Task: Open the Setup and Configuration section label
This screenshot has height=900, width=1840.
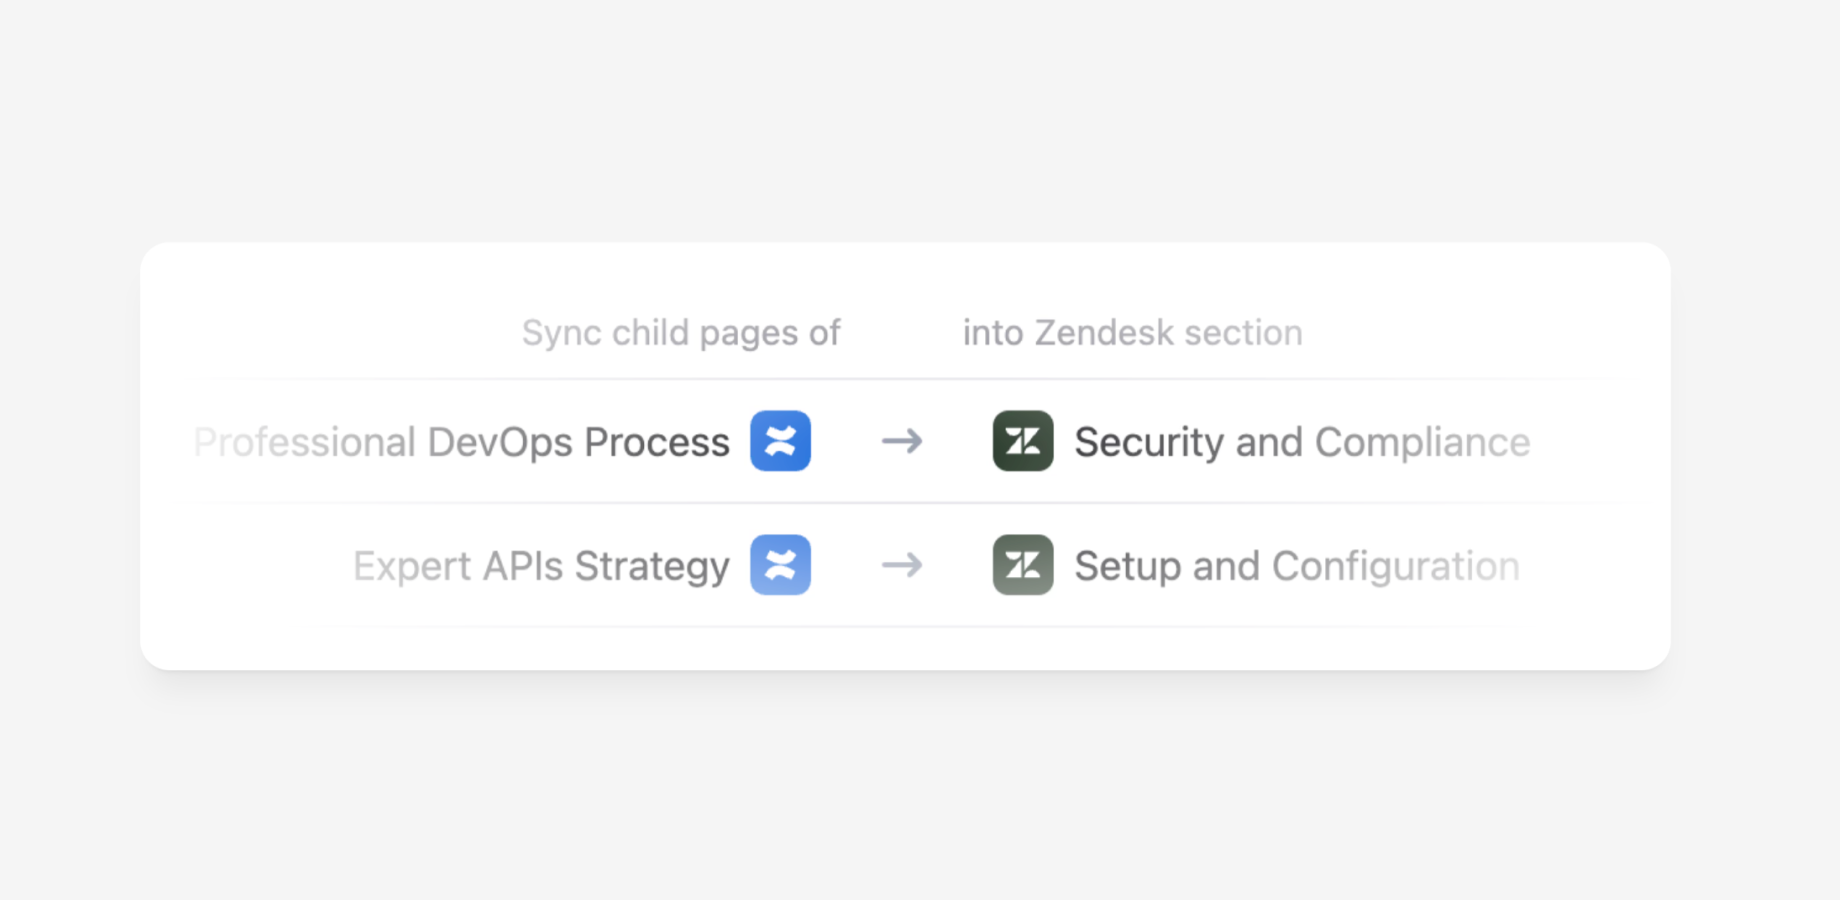Action: 1297,566
